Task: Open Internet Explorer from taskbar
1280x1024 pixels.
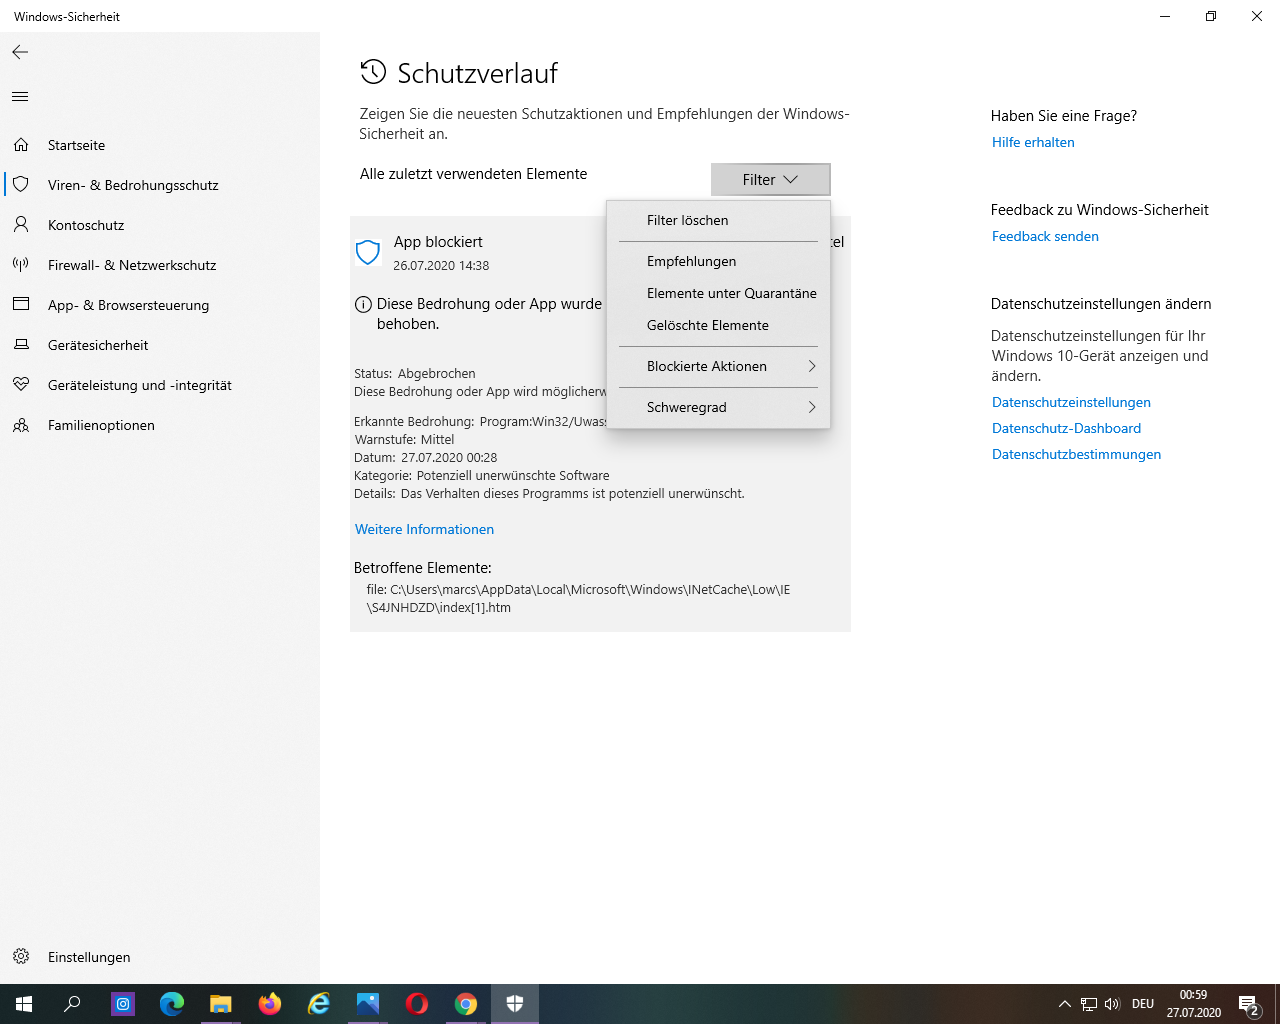Action: [319, 1004]
